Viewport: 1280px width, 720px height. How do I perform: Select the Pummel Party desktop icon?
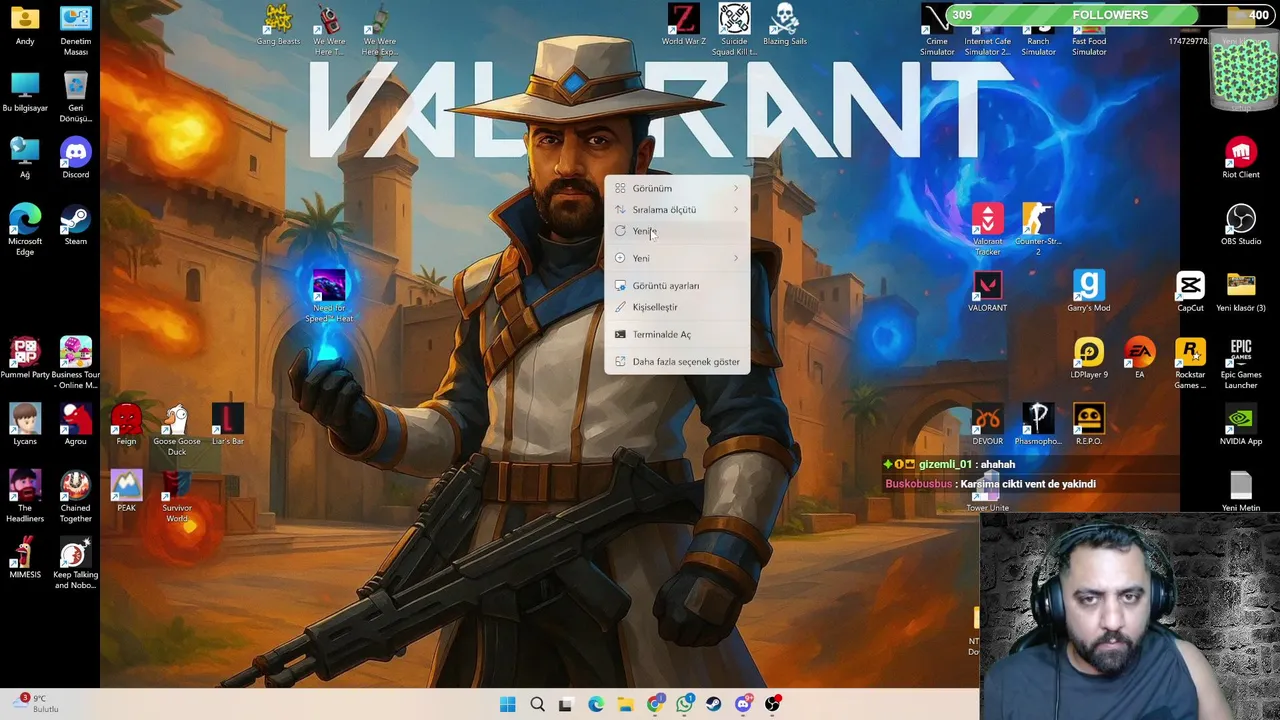point(25,359)
